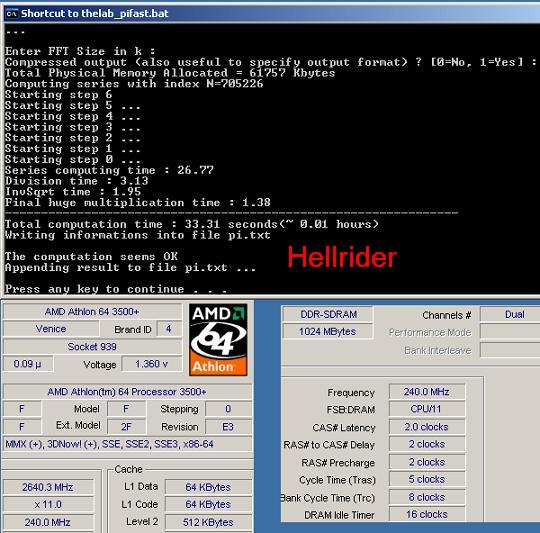The height and width of the screenshot is (533, 540).
Task: Click the Stepping value '0'
Action: click(x=228, y=409)
